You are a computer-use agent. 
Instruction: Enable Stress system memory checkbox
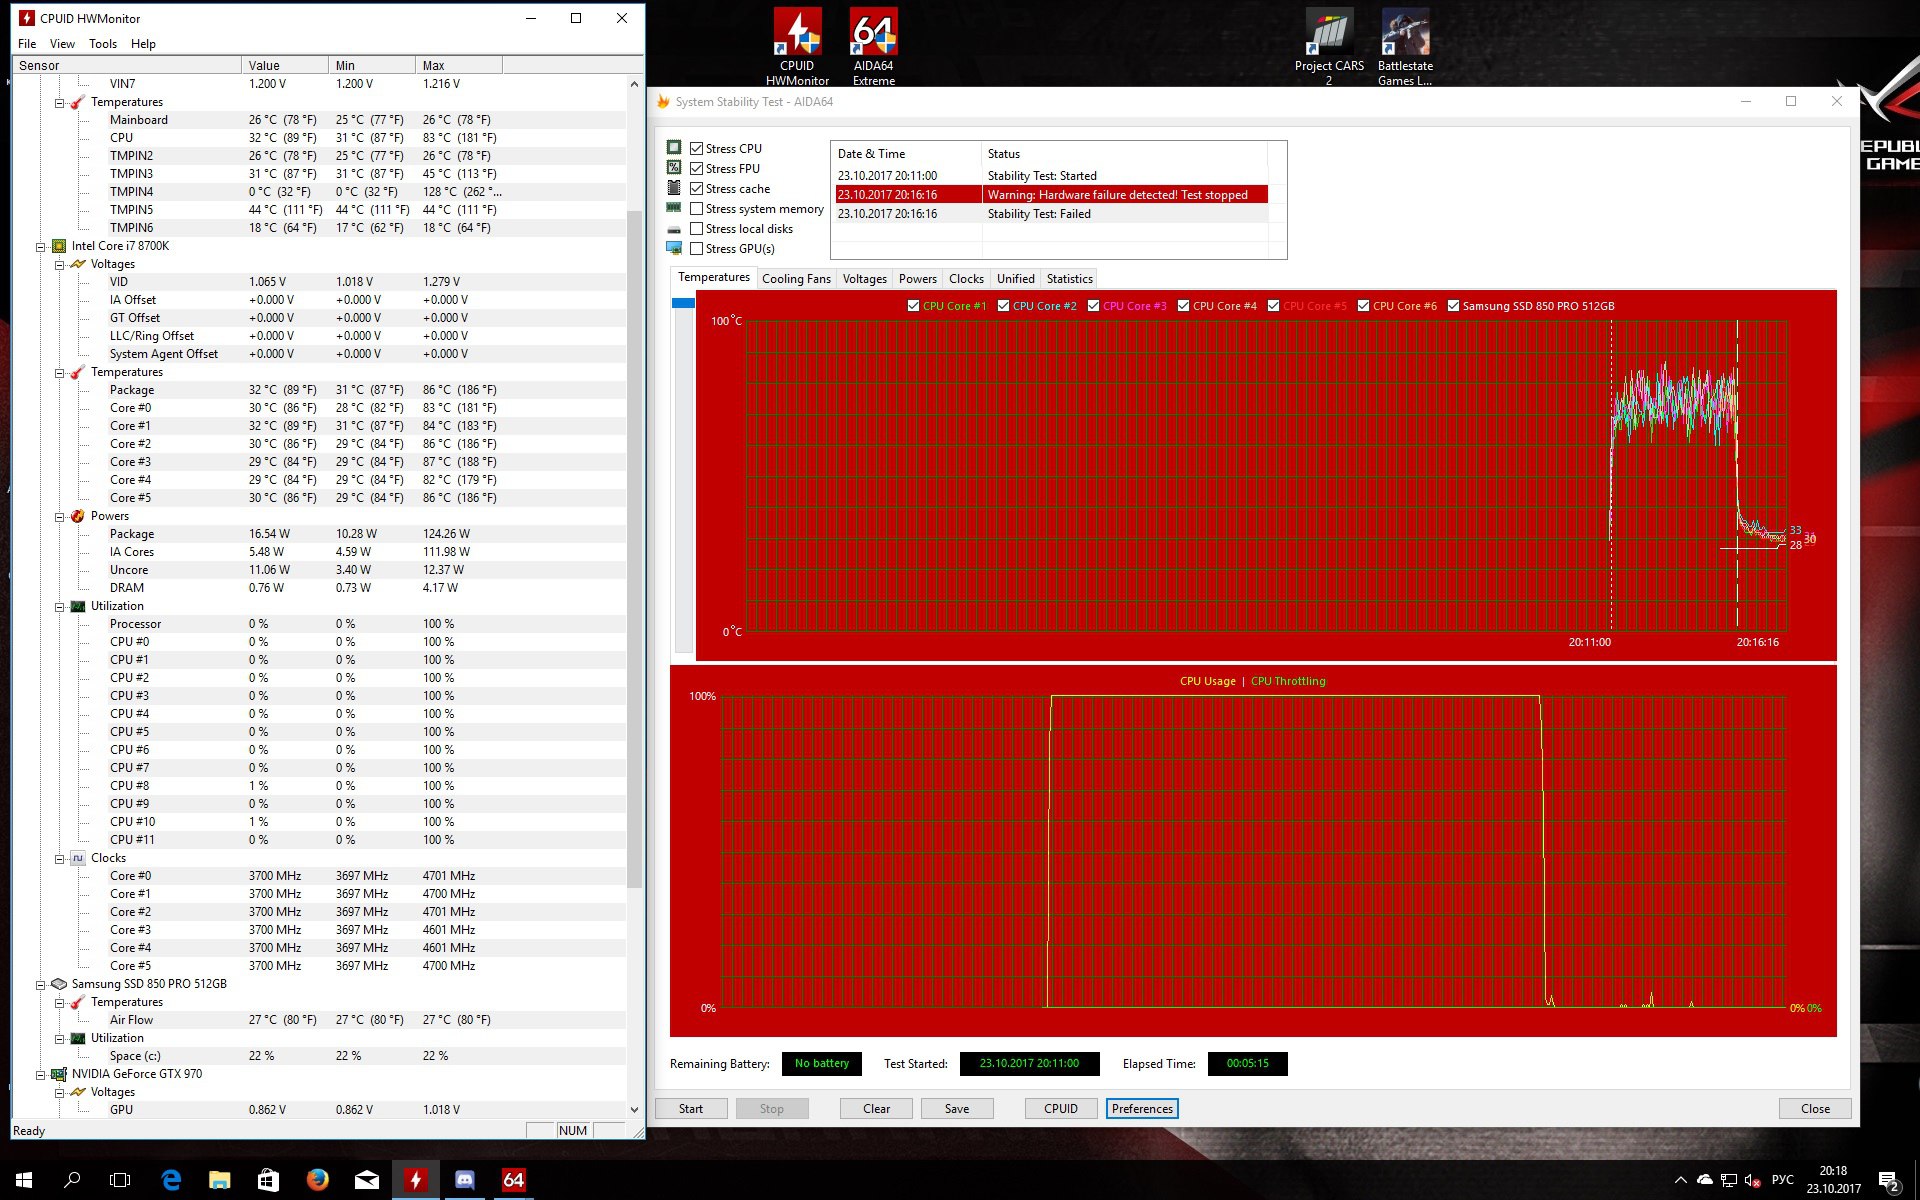point(697,209)
